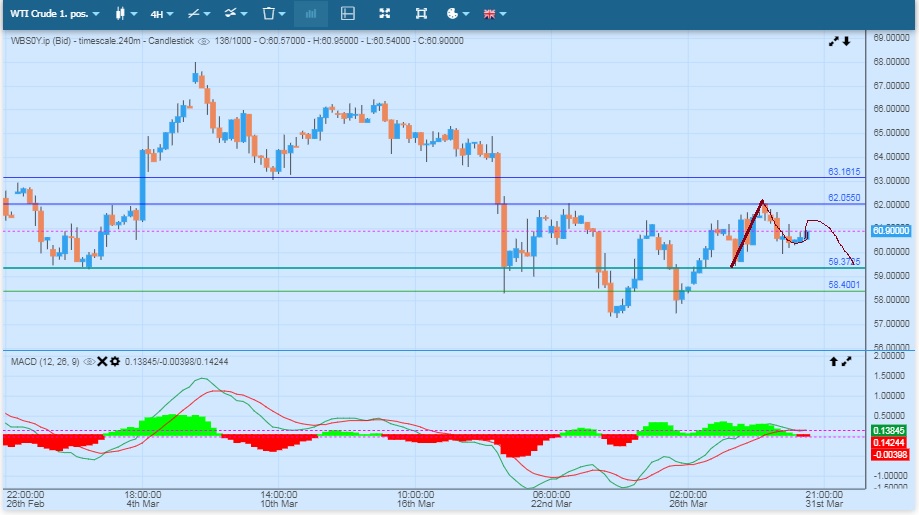Click the square frame screenshot icon
The image size is (919, 515).
(x=421, y=14)
